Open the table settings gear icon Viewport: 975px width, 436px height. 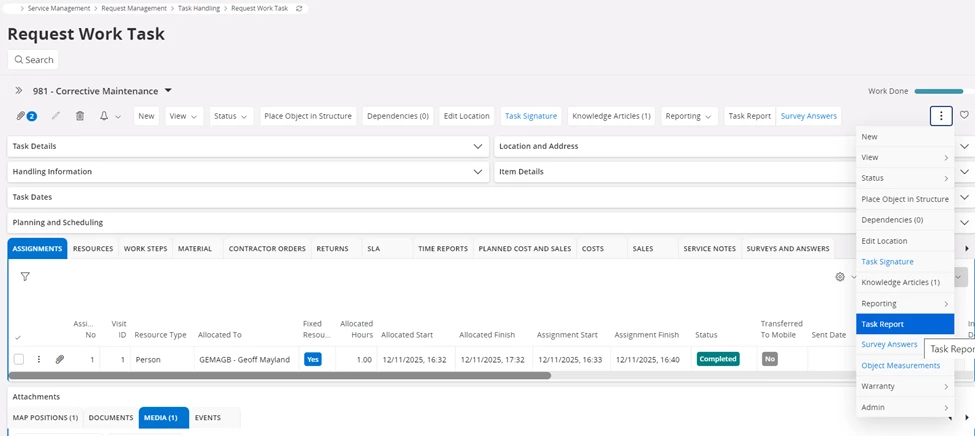click(x=840, y=277)
